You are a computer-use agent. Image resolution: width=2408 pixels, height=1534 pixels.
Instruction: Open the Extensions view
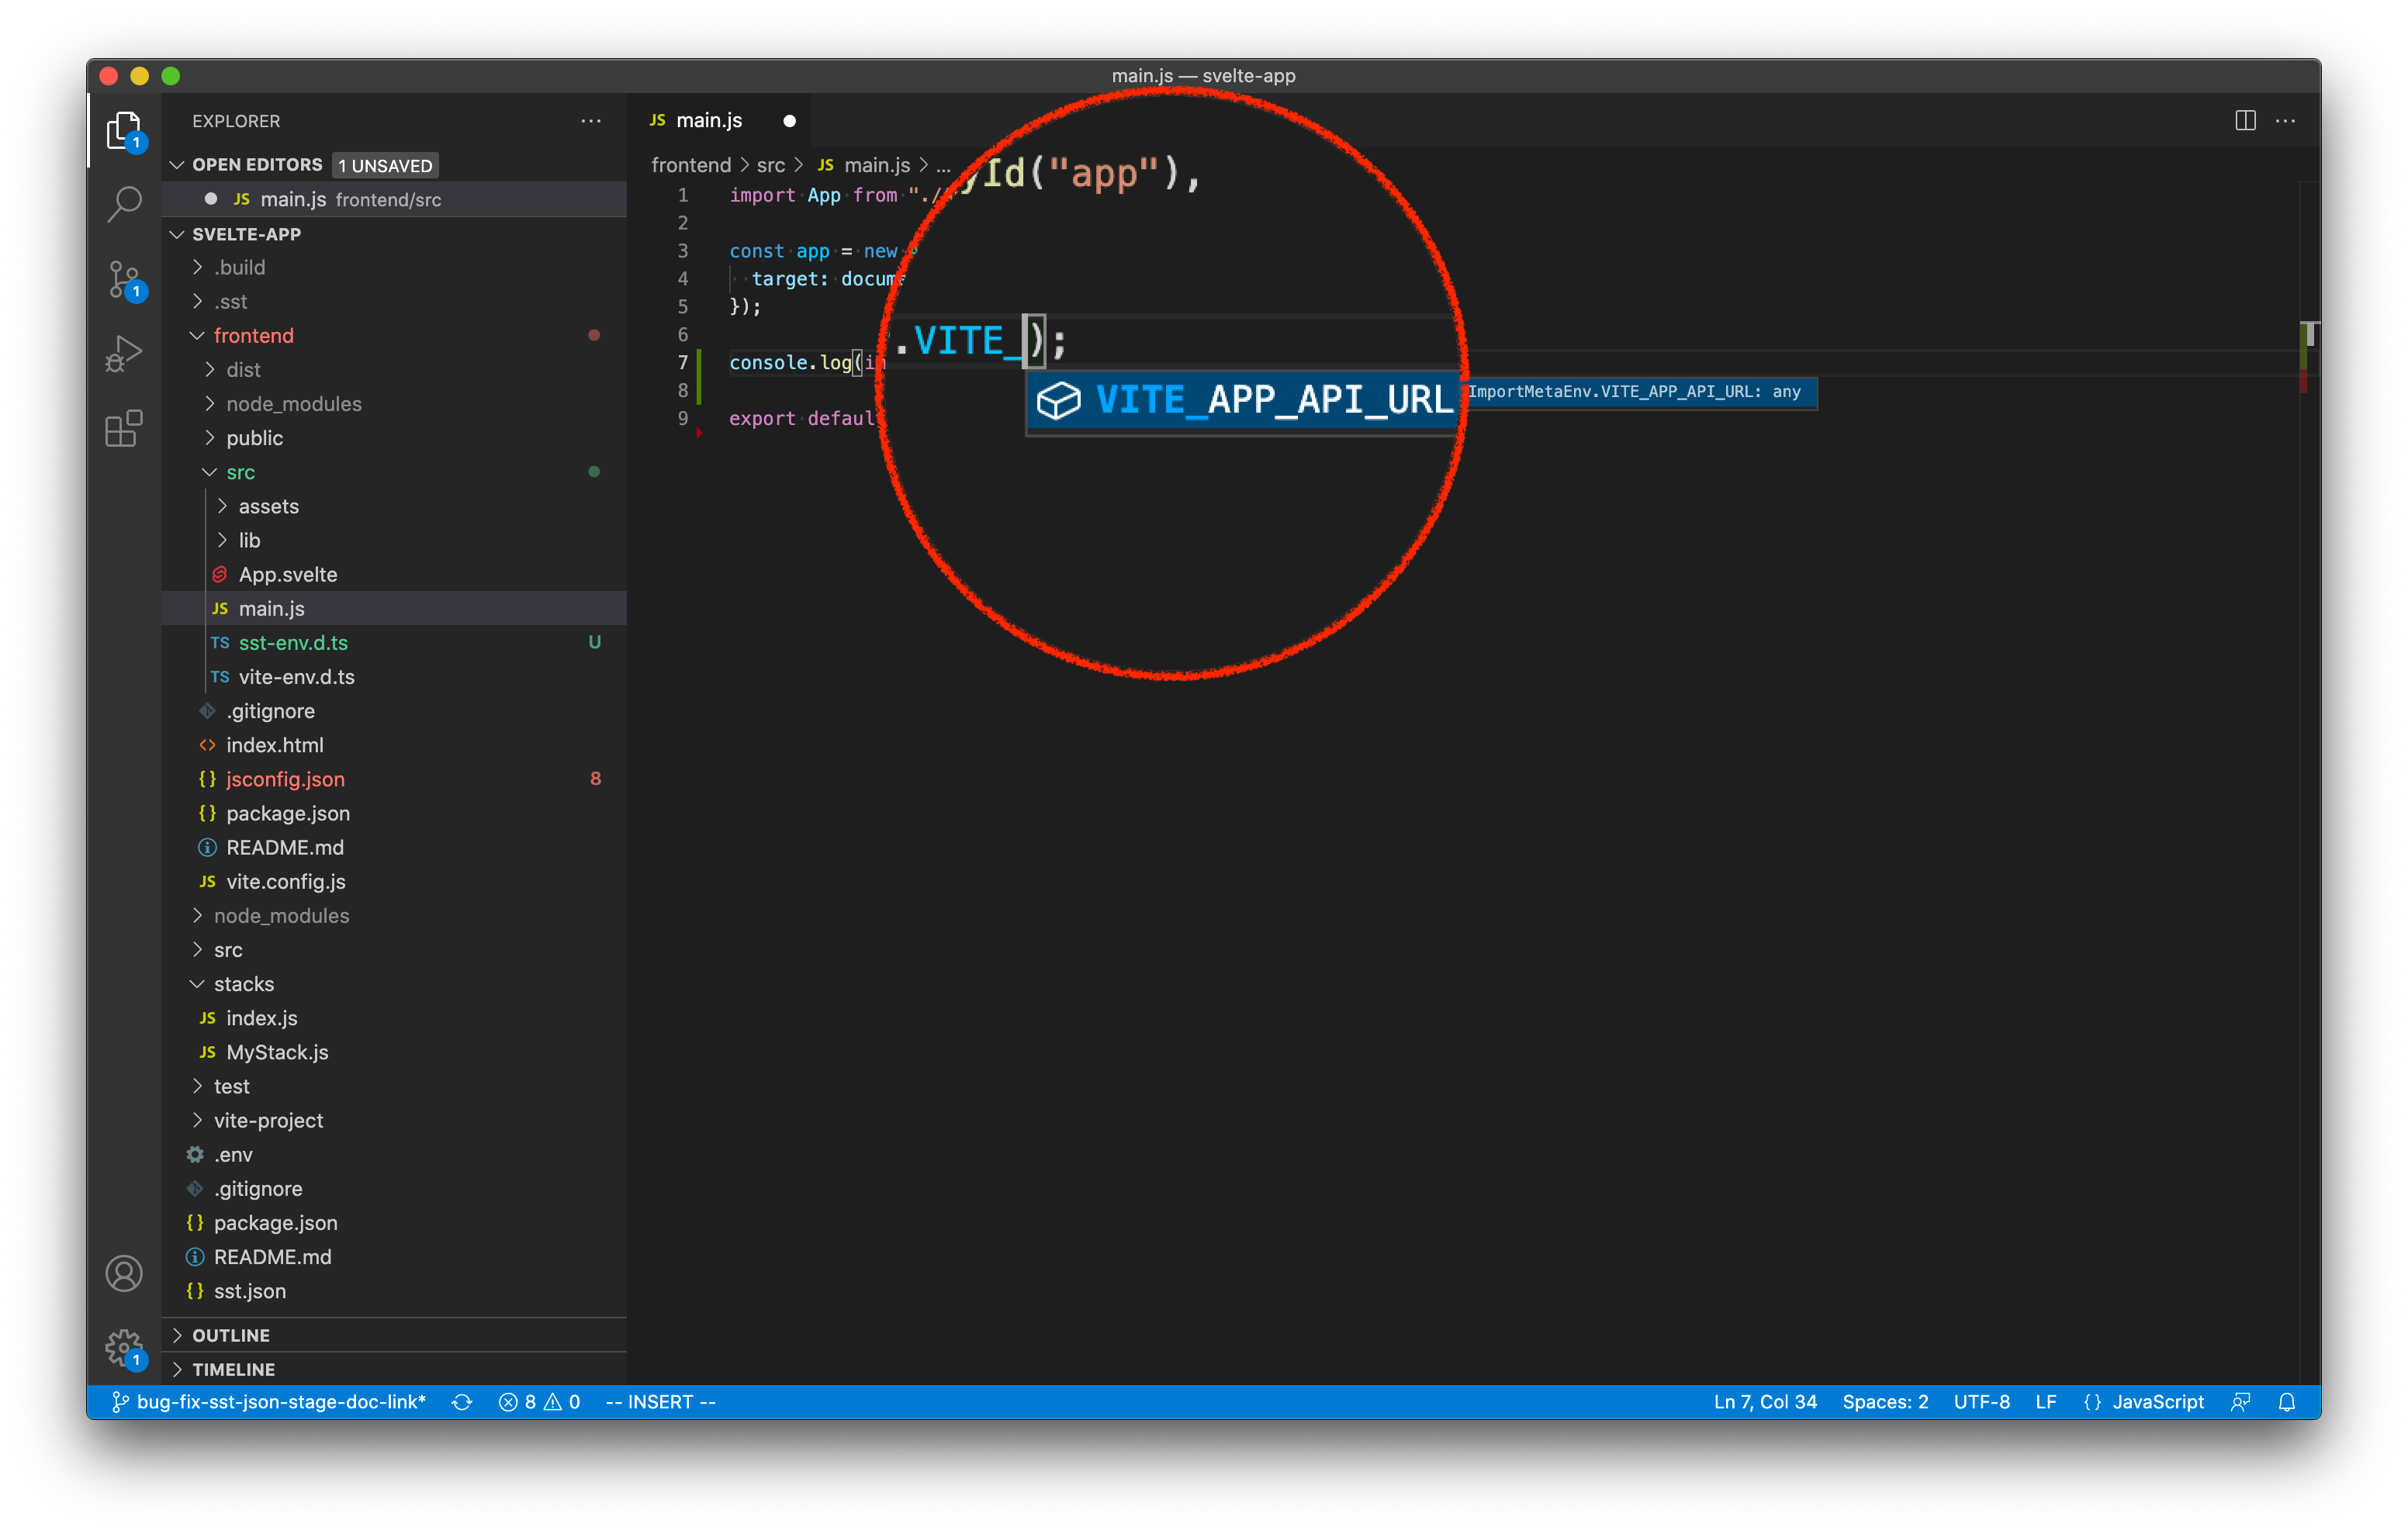point(124,428)
